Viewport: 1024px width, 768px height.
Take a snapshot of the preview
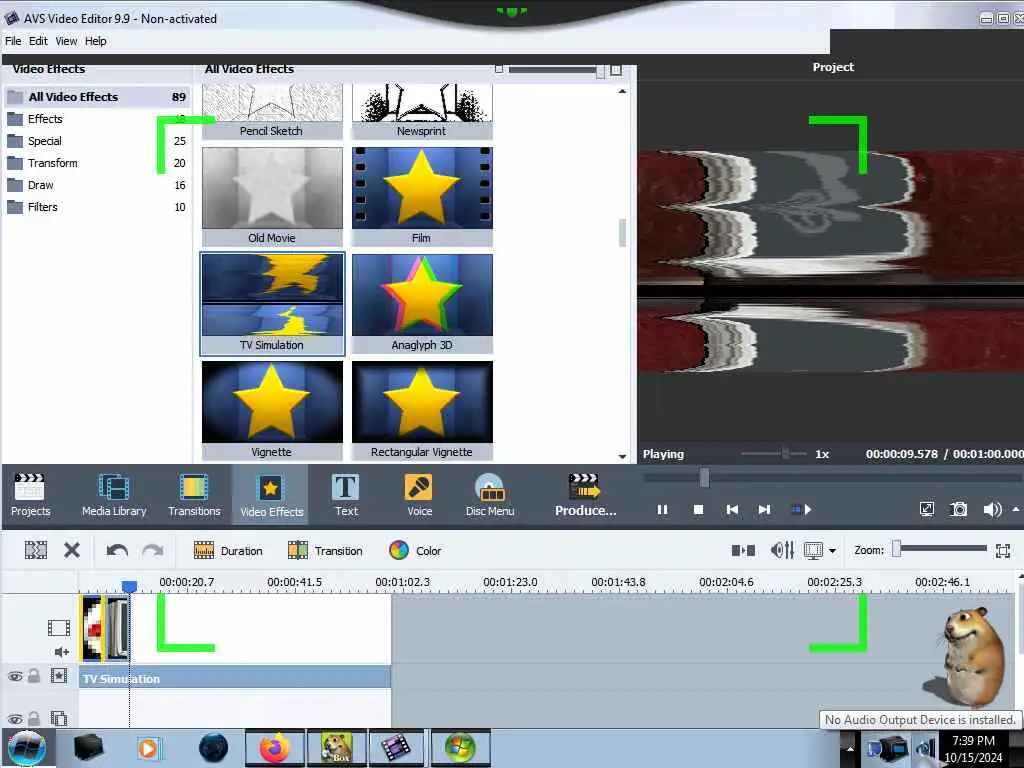(959, 509)
